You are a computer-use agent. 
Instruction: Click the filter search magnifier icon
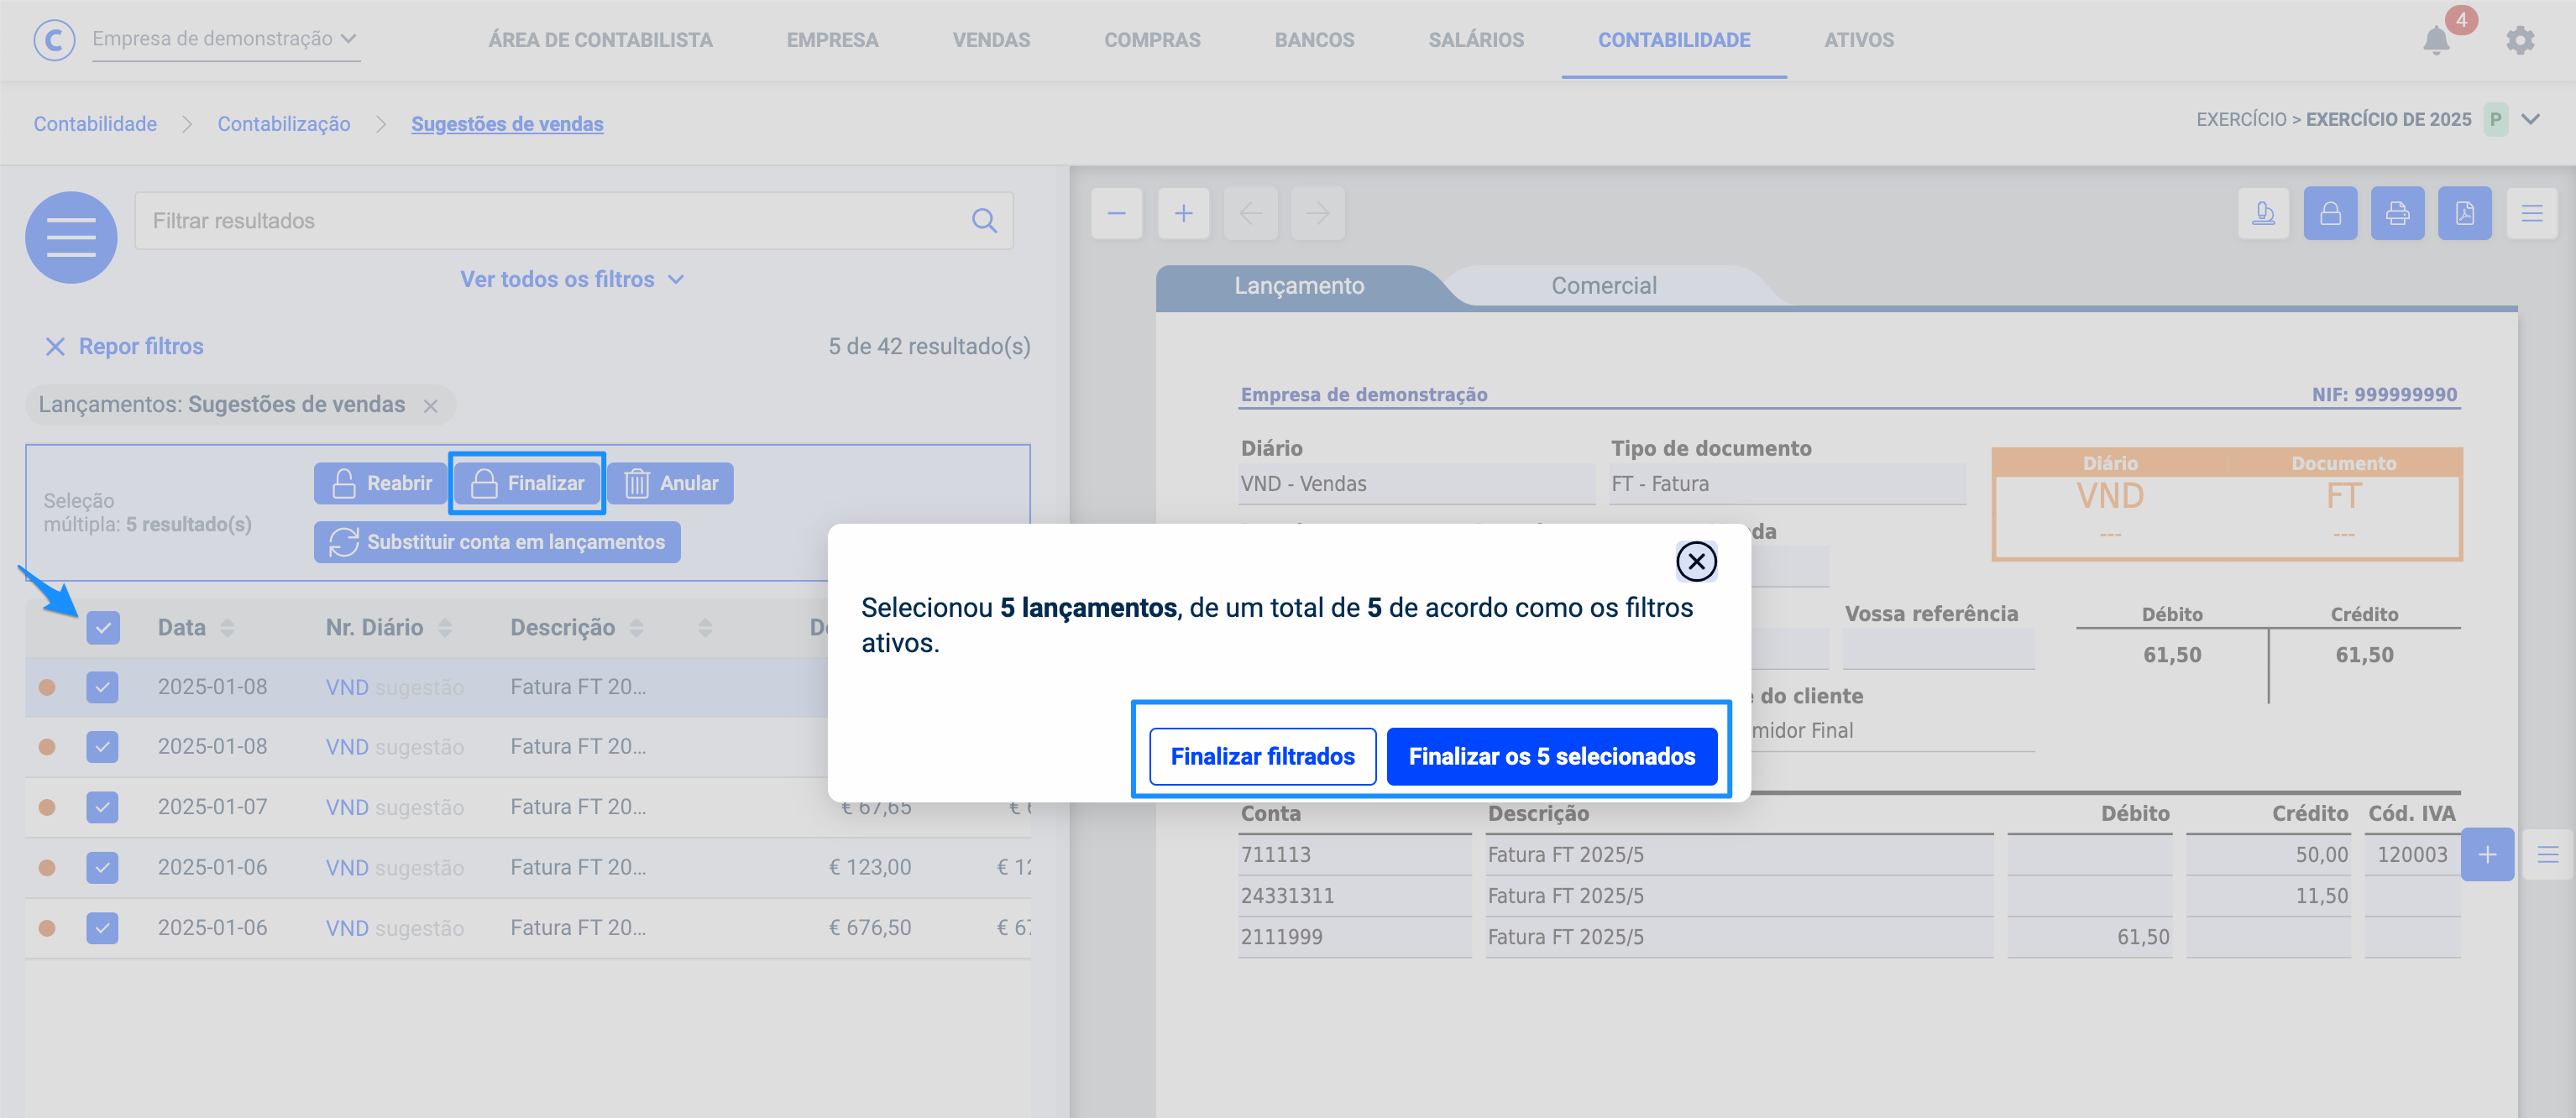[x=984, y=221]
